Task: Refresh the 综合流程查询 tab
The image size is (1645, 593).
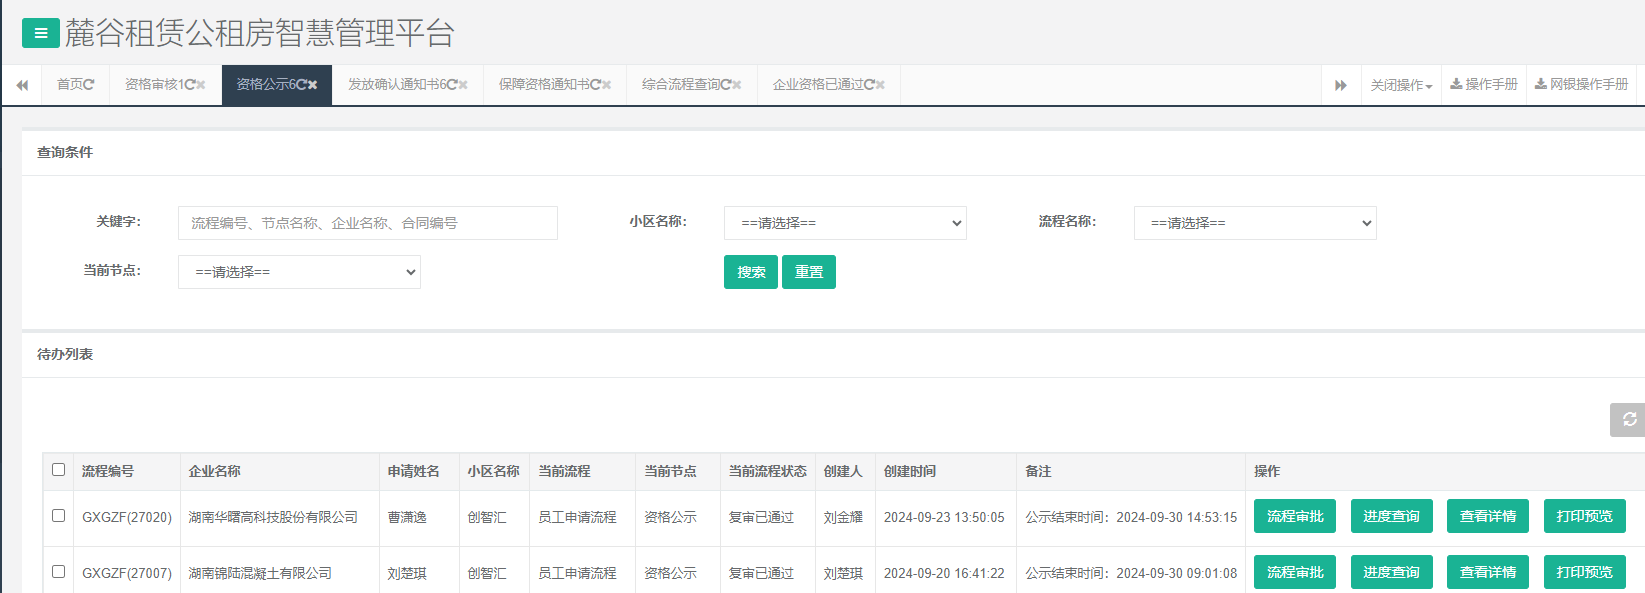Action: tap(726, 85)
